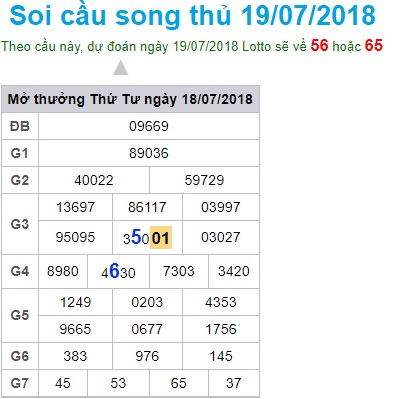
Task: Click the G7 number 65
Action: point(178,383)
